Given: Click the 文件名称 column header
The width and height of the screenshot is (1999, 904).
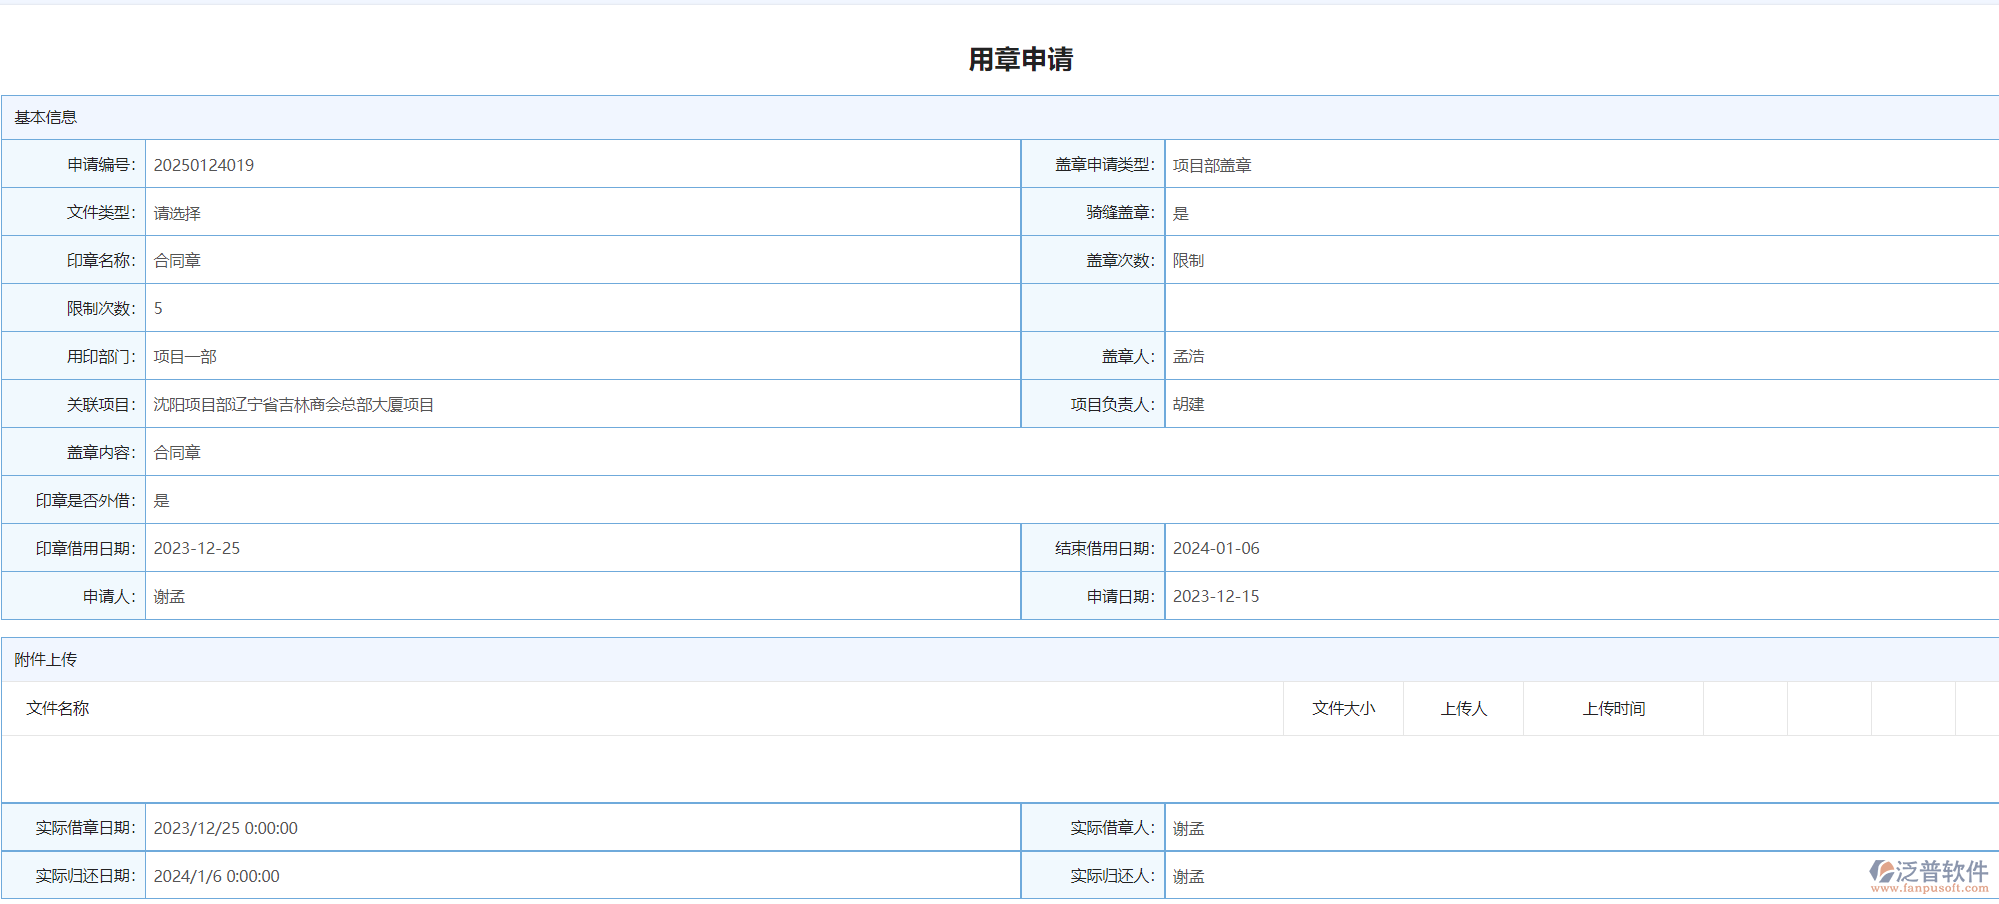Looking at the screenshot, I should click(58, 709).
